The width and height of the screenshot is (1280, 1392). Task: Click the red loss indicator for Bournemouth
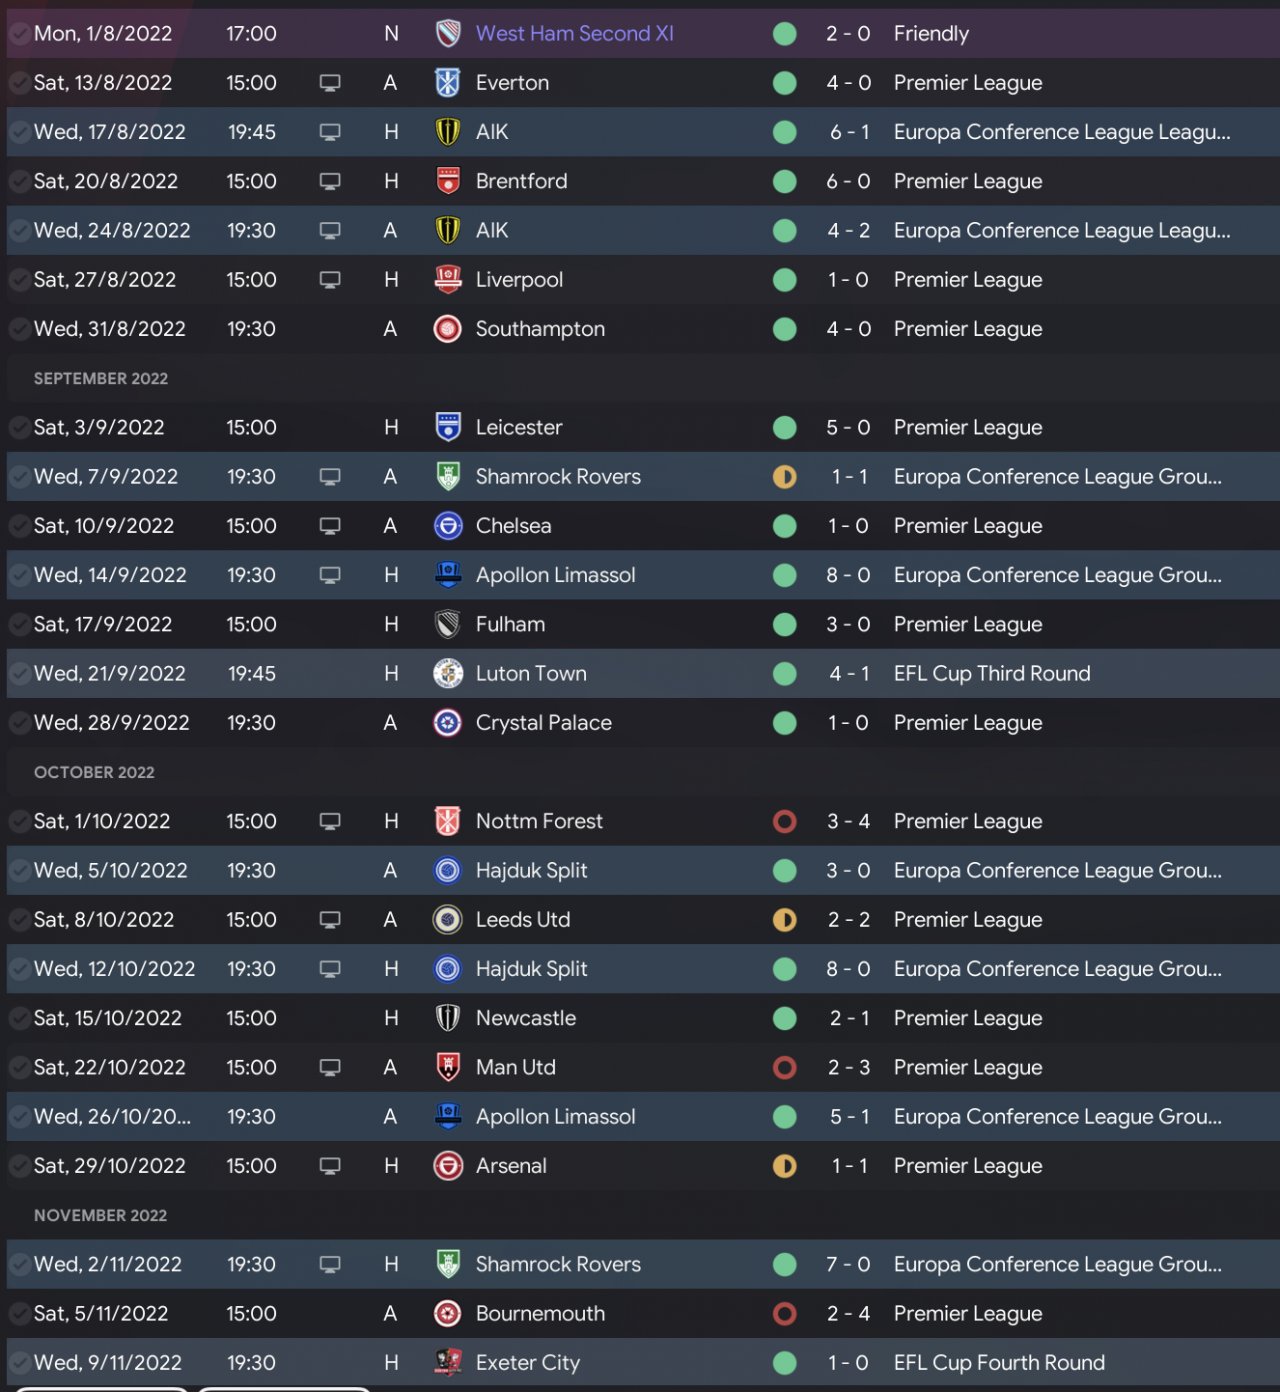pos(785,1314)
